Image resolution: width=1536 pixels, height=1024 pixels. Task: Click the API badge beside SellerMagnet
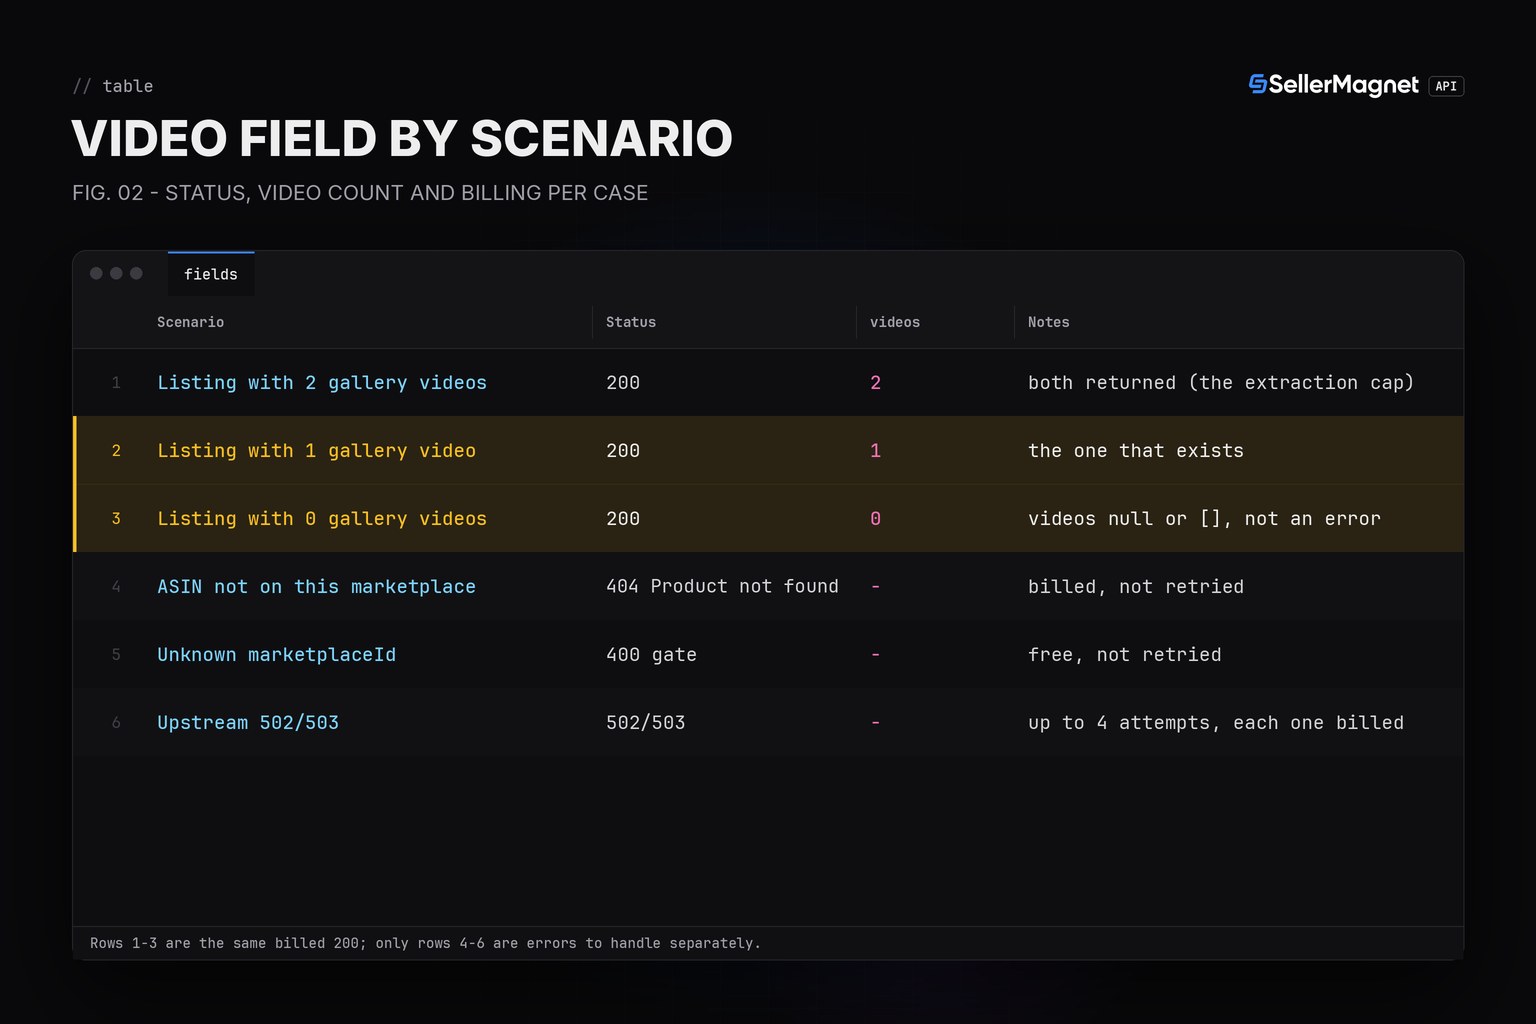click(1446, 86)
